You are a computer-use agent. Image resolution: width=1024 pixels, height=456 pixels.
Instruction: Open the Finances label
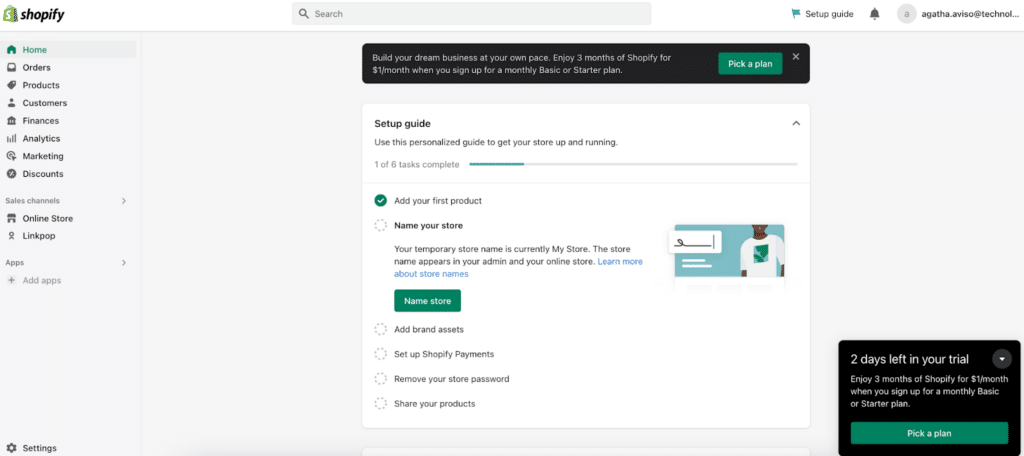40,120
